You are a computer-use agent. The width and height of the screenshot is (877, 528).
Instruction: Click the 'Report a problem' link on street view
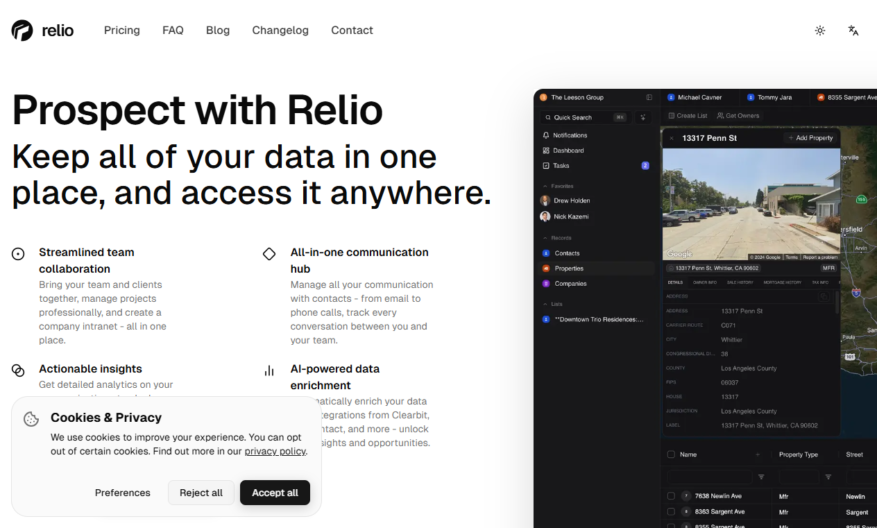(x=821, y=257)
